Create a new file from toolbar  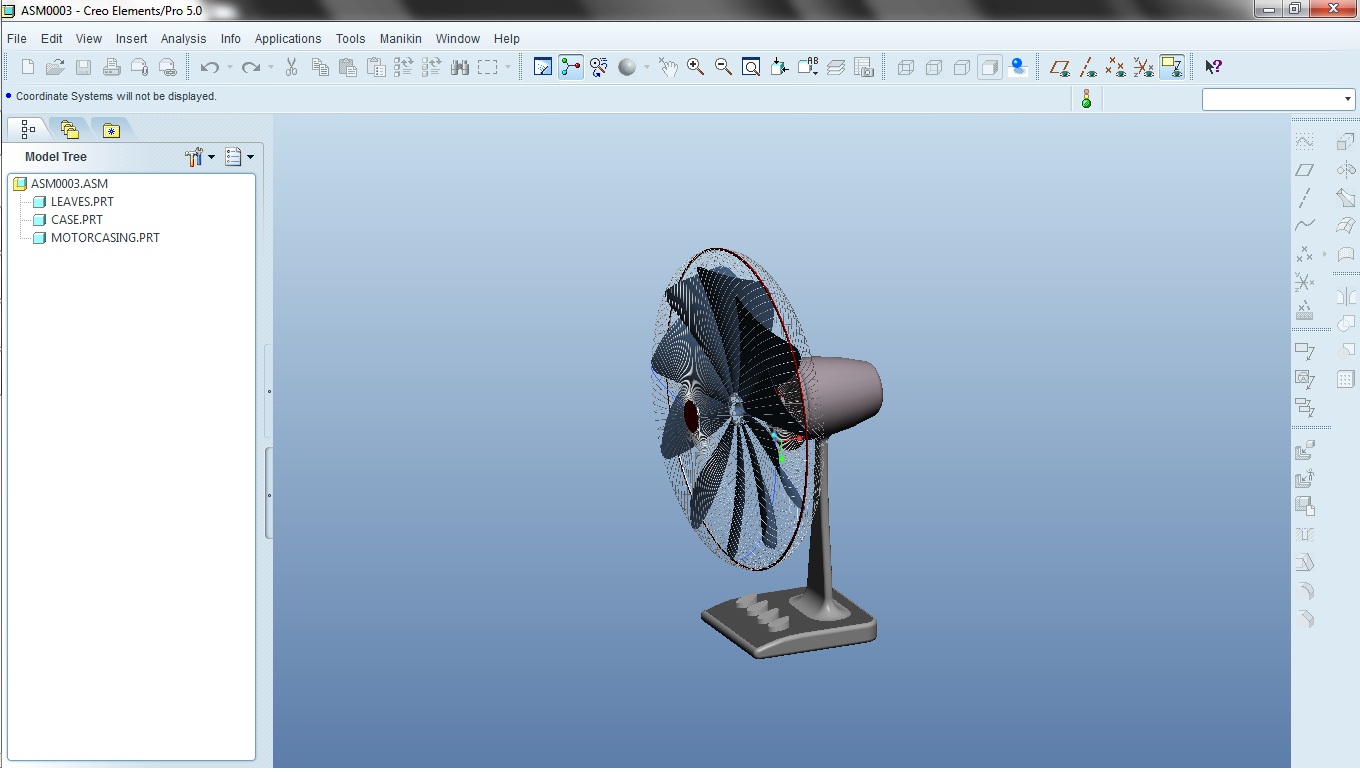(x=28, y=67)
